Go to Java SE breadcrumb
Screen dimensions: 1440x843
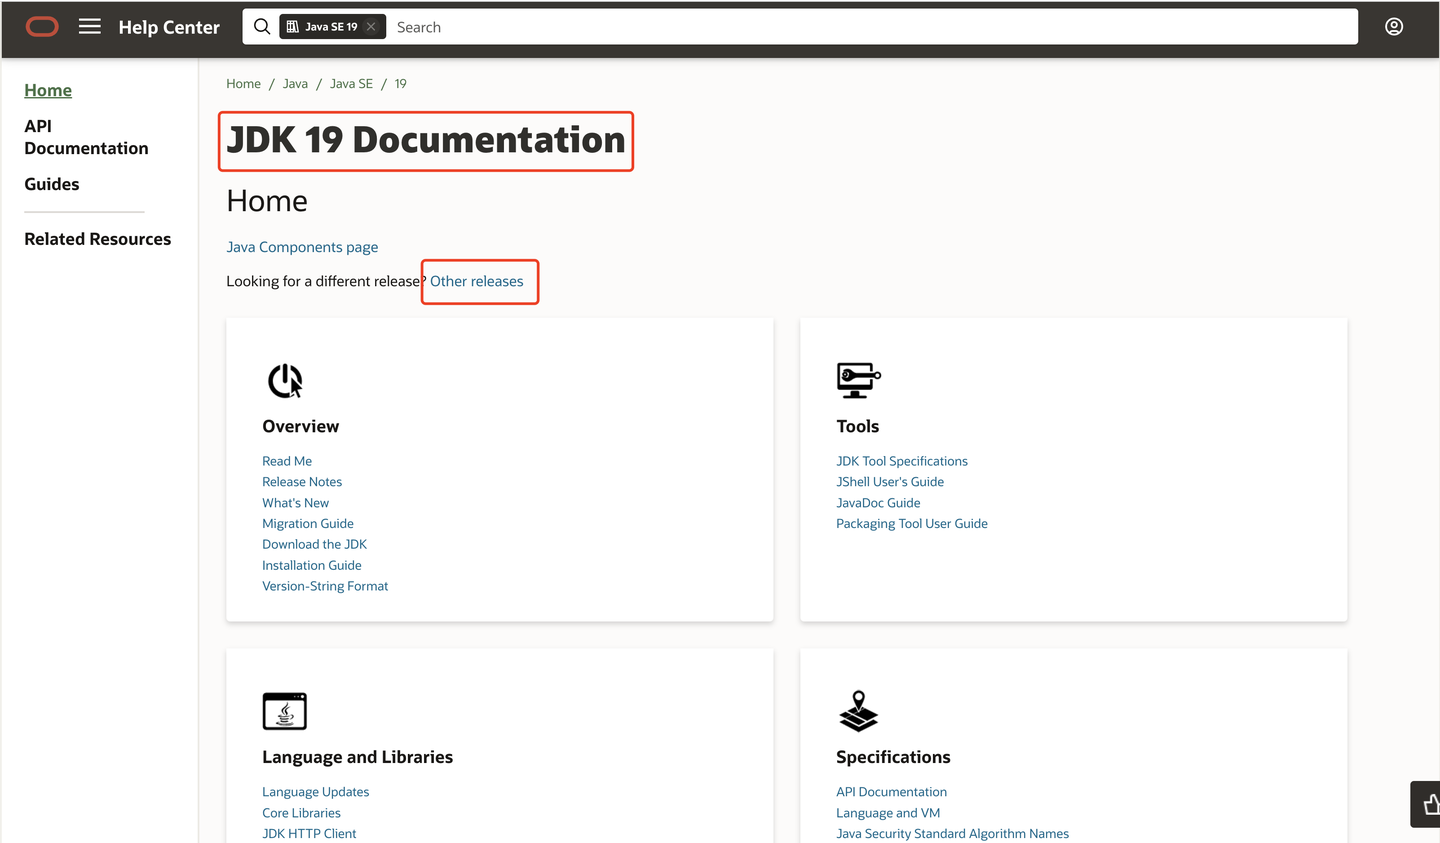click(x=351, y=84)
